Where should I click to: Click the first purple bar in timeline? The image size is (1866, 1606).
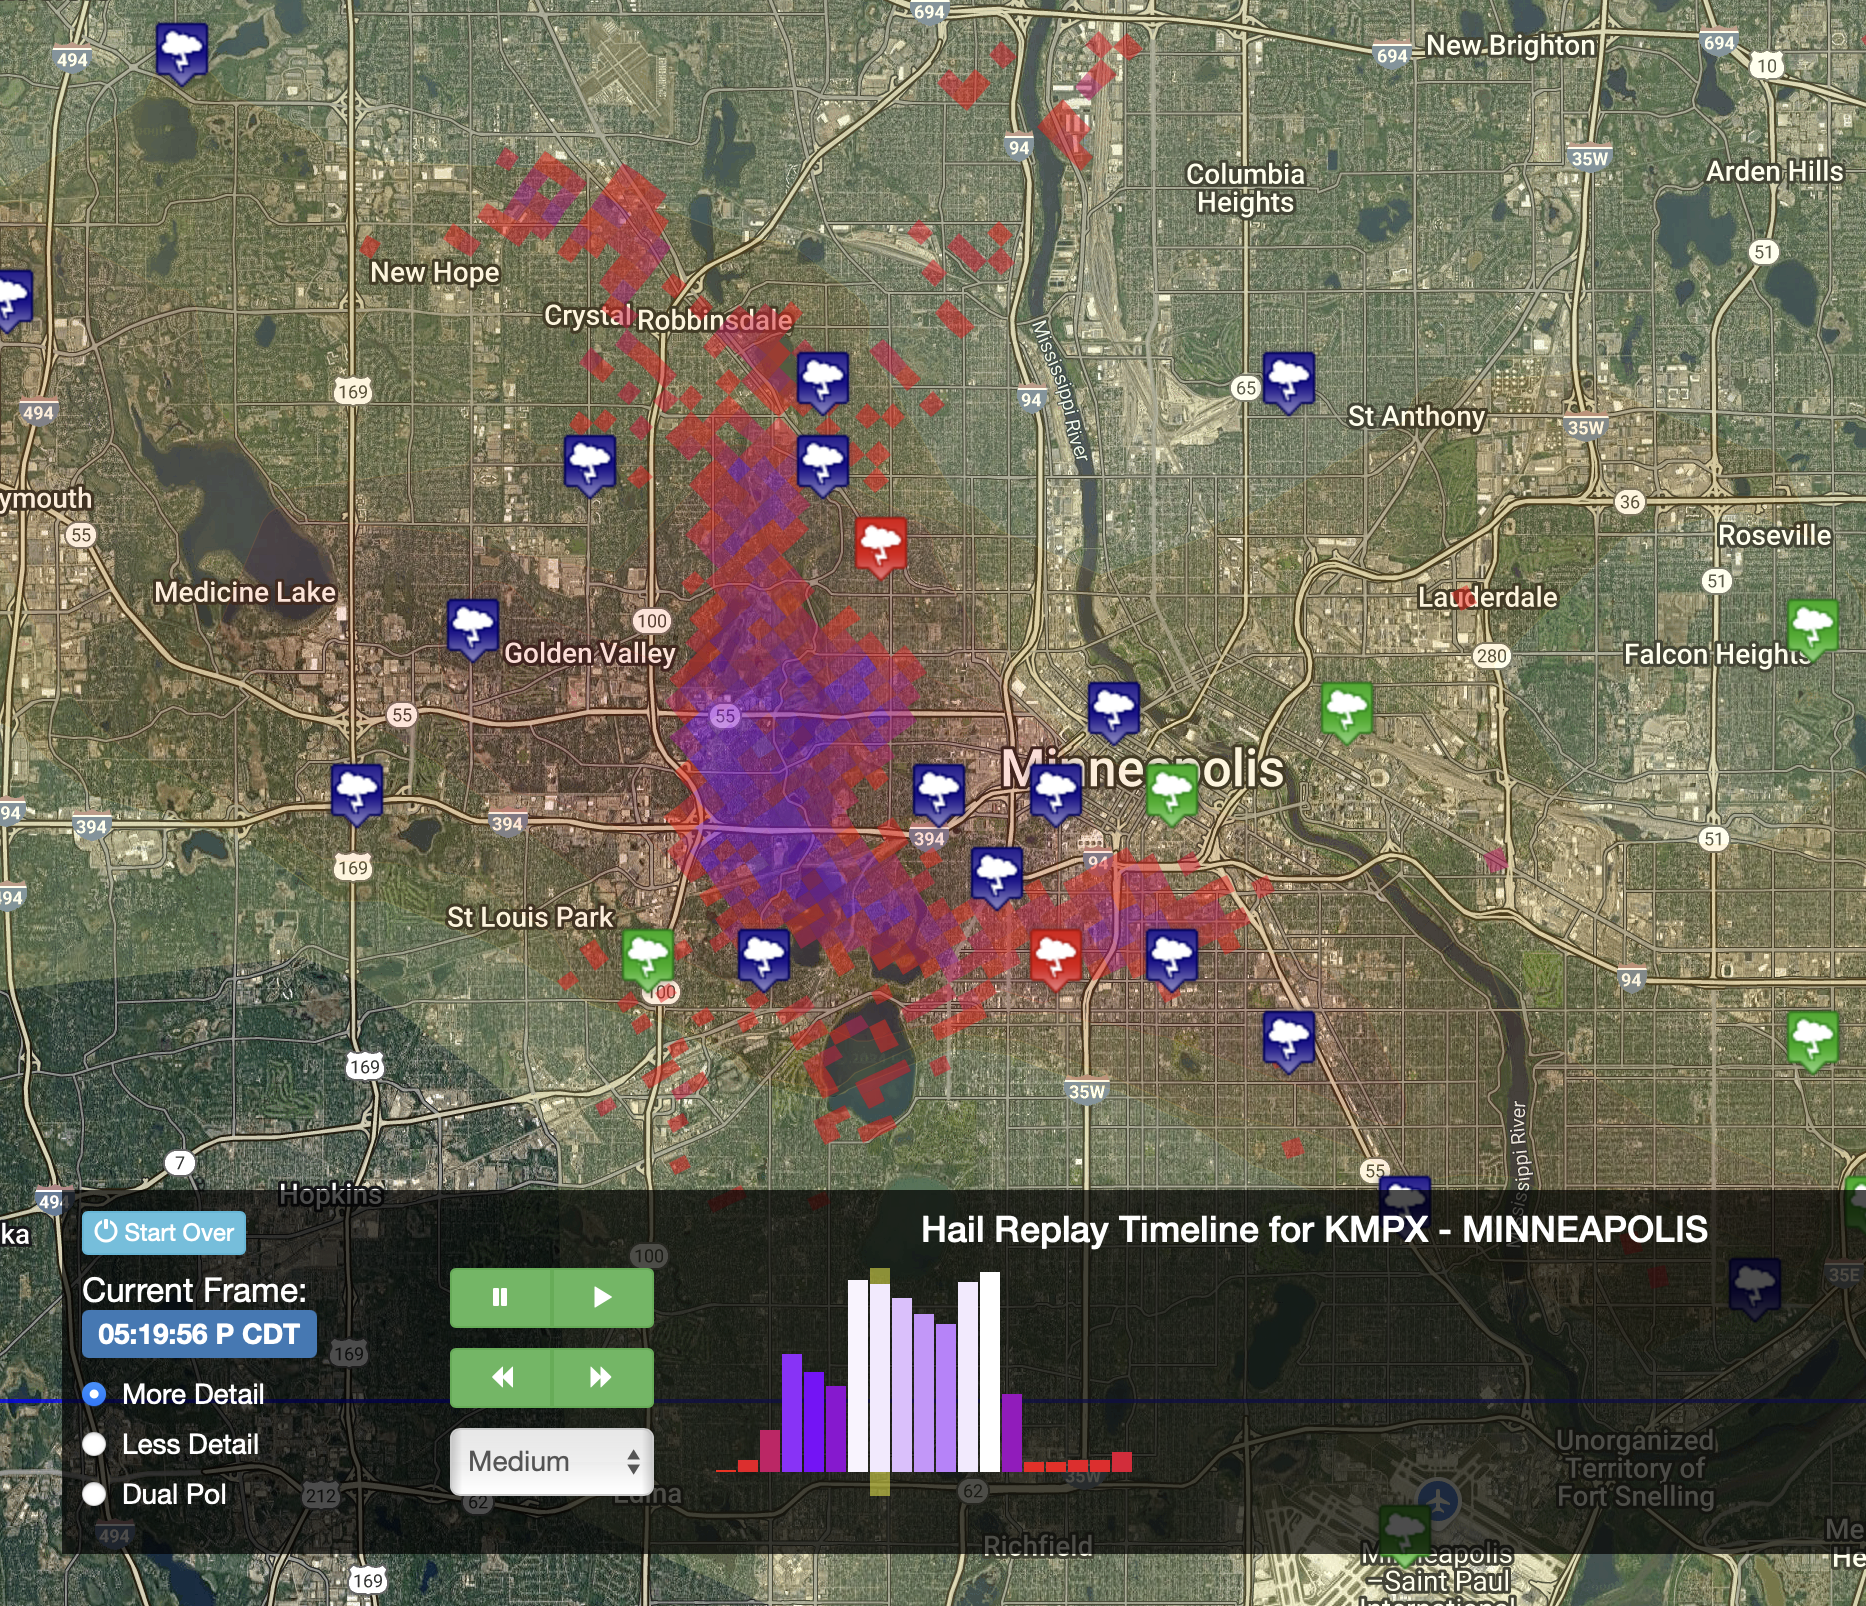[x=792, y=1412]
